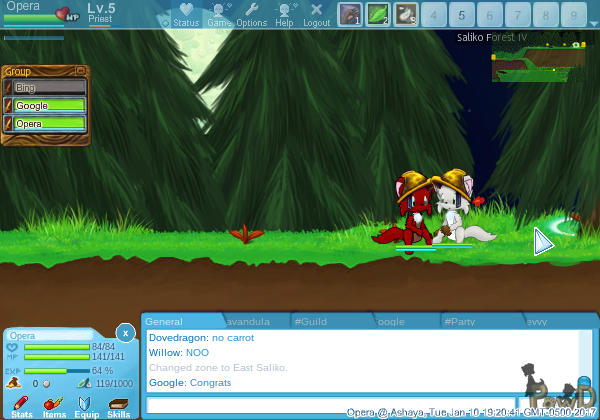Collapse the Group panel button
Screen dimensions: 600x420
[80, 71]
